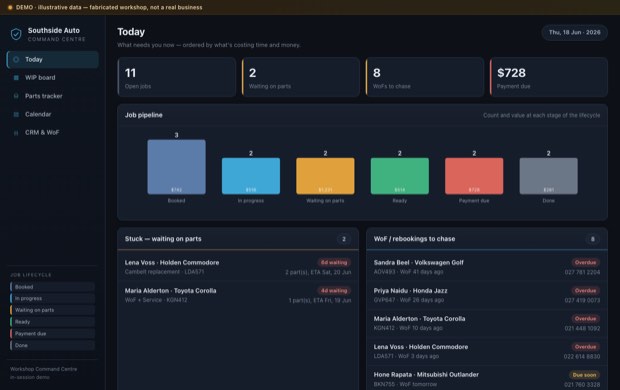The image size is (620, 390).
Task: Open the Calendar icon in sidebar
Action: tap(16, 114)
